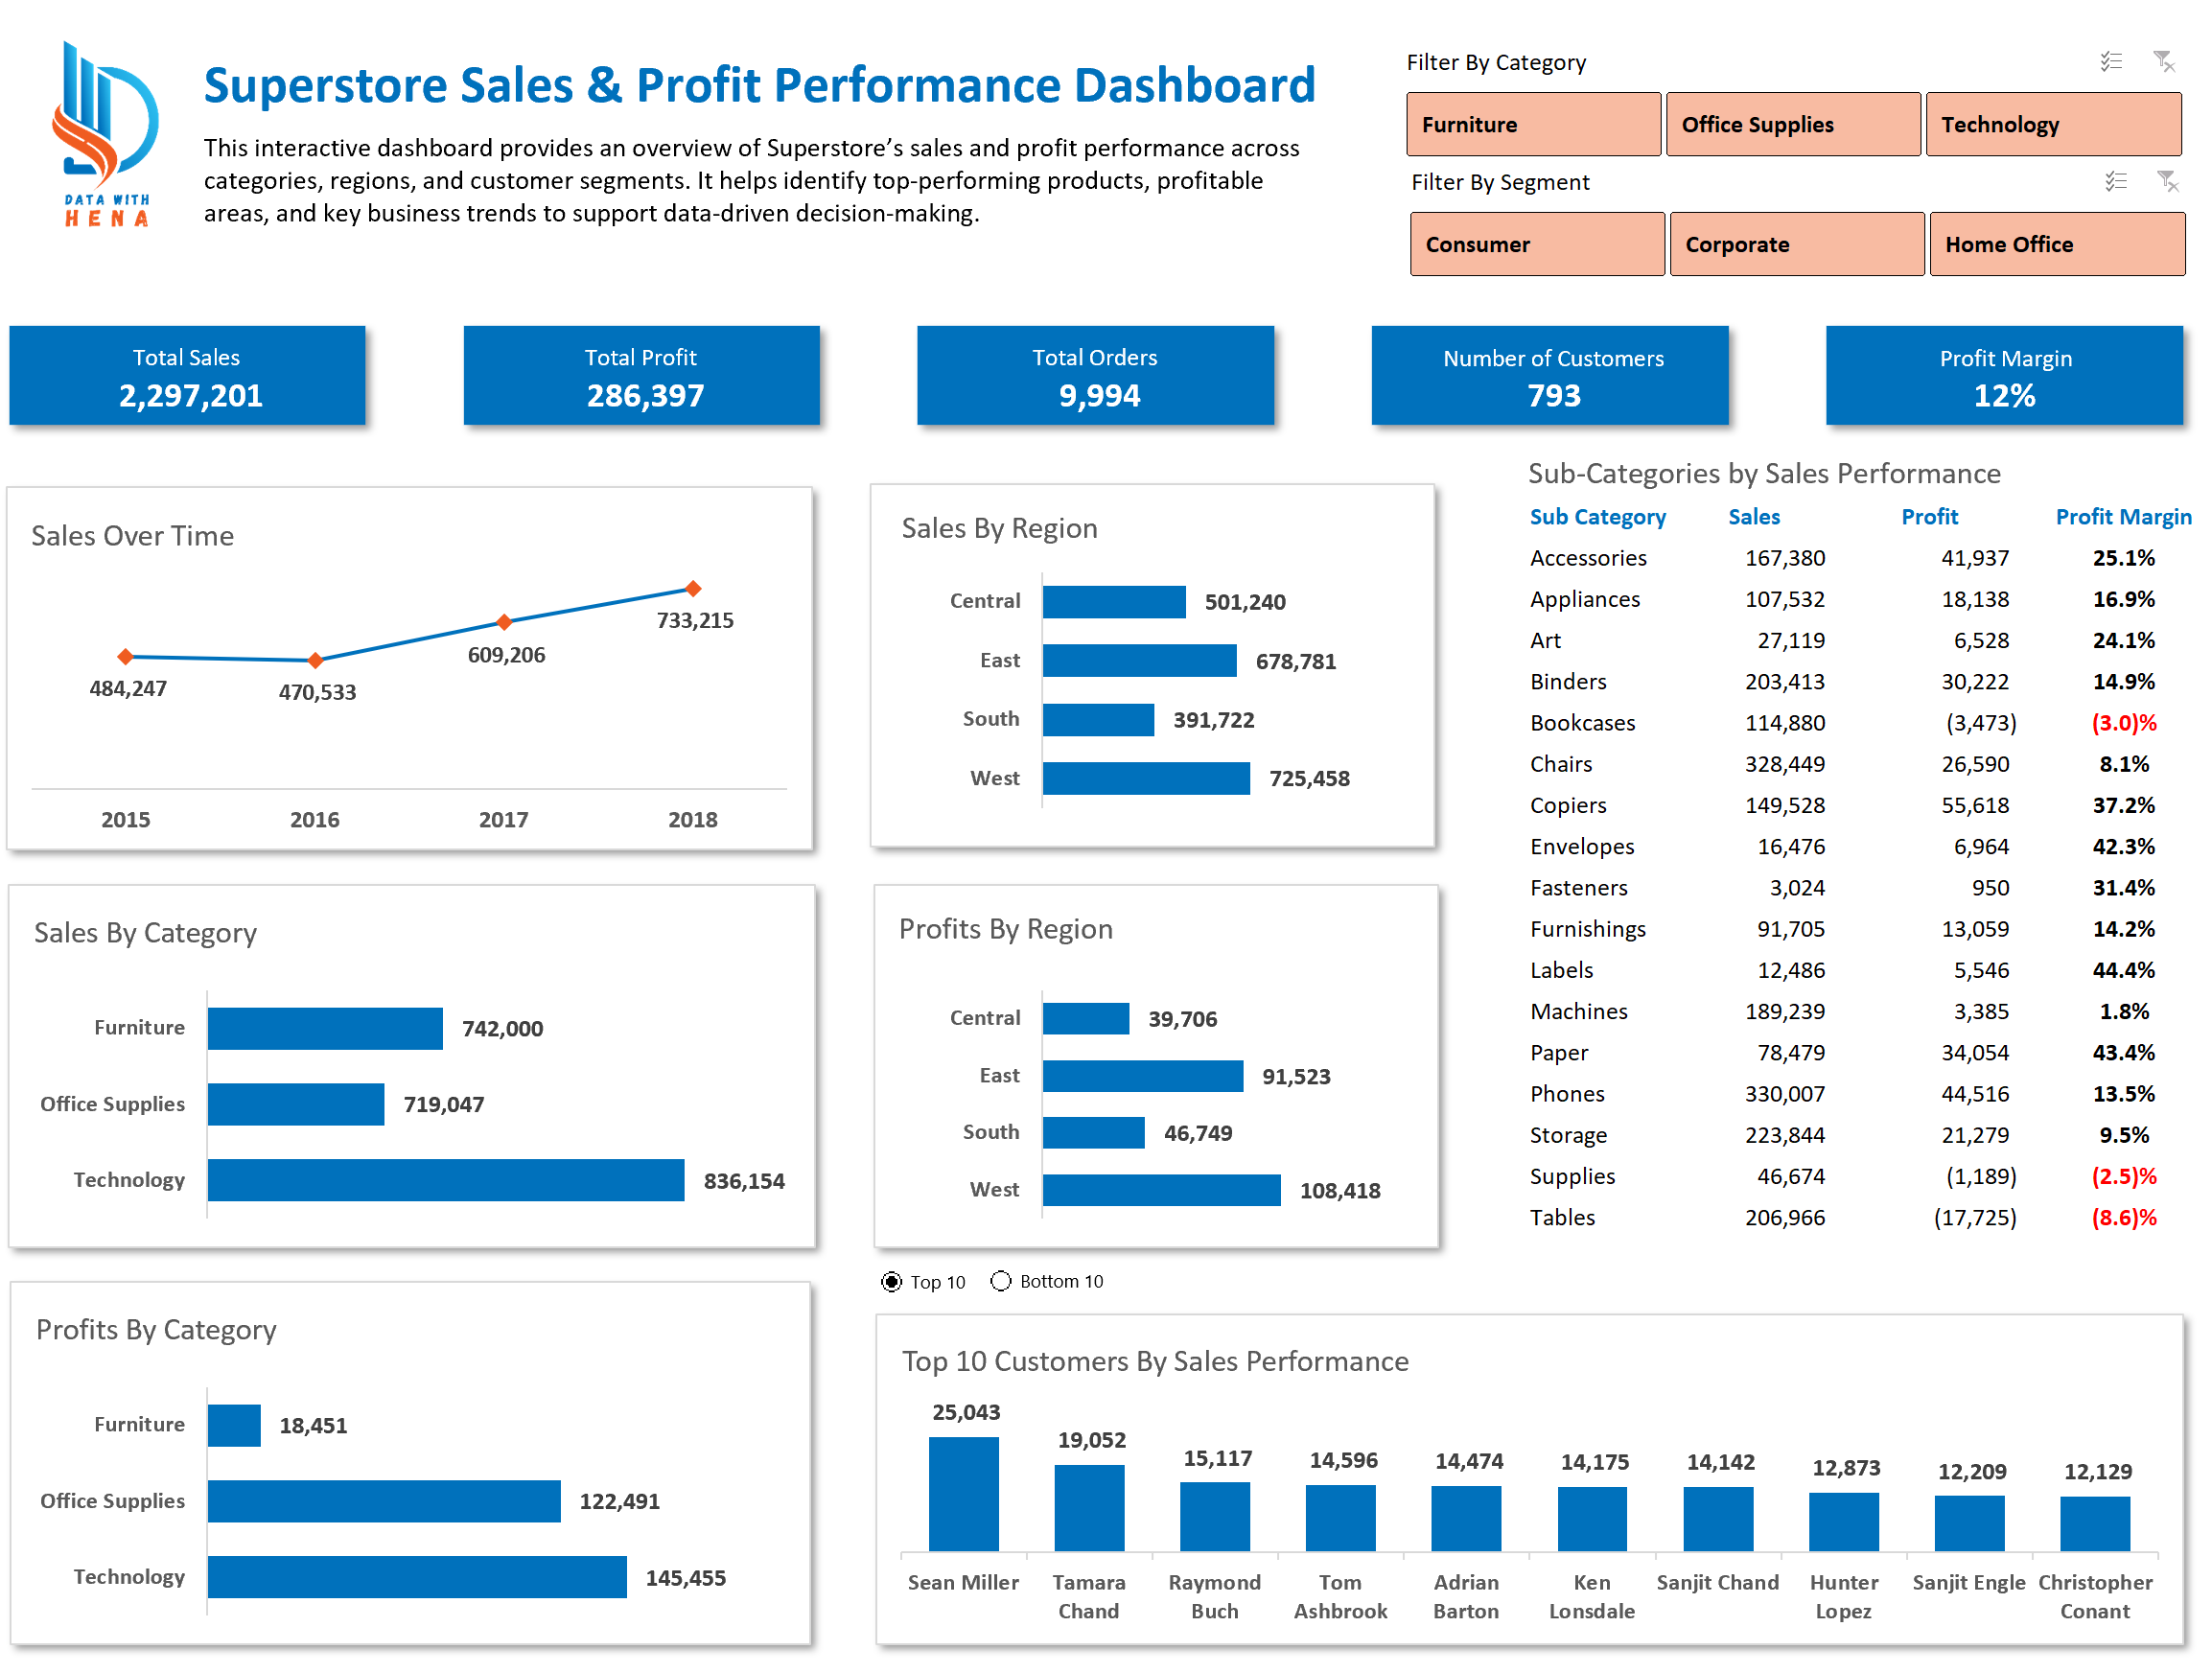
Task: Clear the segment filter using funnel icon
Action: point(2166,181)
